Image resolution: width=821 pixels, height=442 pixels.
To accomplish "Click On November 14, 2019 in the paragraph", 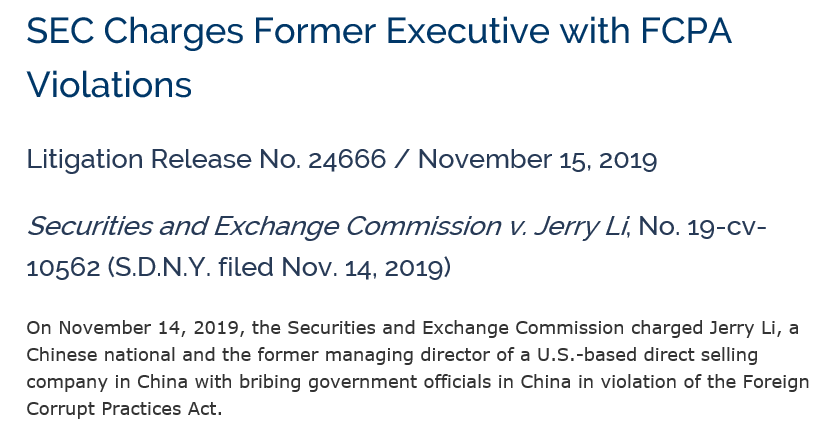I will (133, 328).
